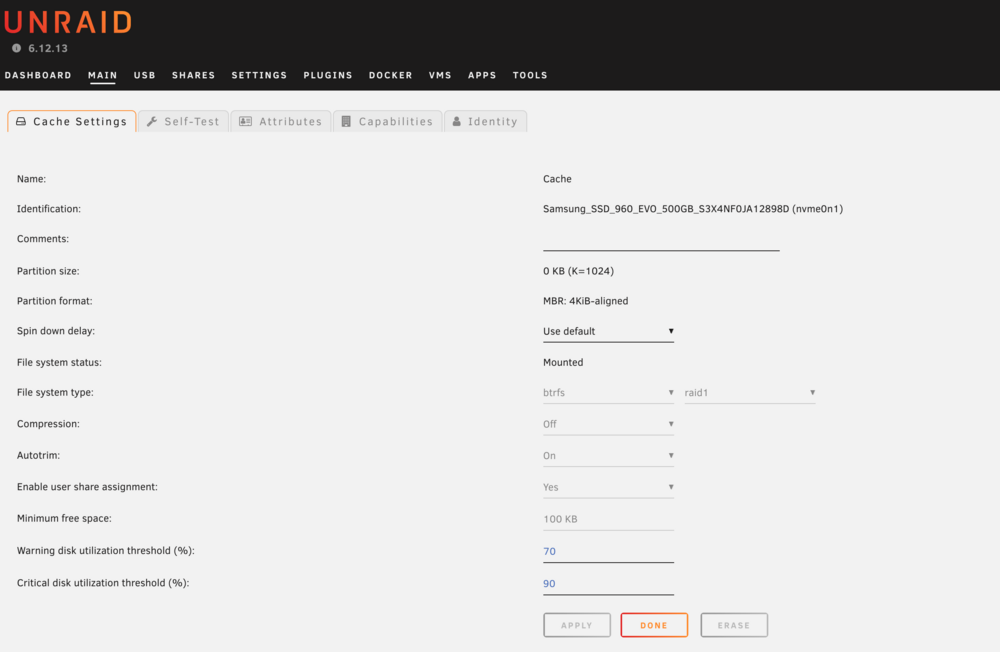Click the 'File system status:' label
The width and height of the screenshot is (1000, 652).
coord(59,362)
